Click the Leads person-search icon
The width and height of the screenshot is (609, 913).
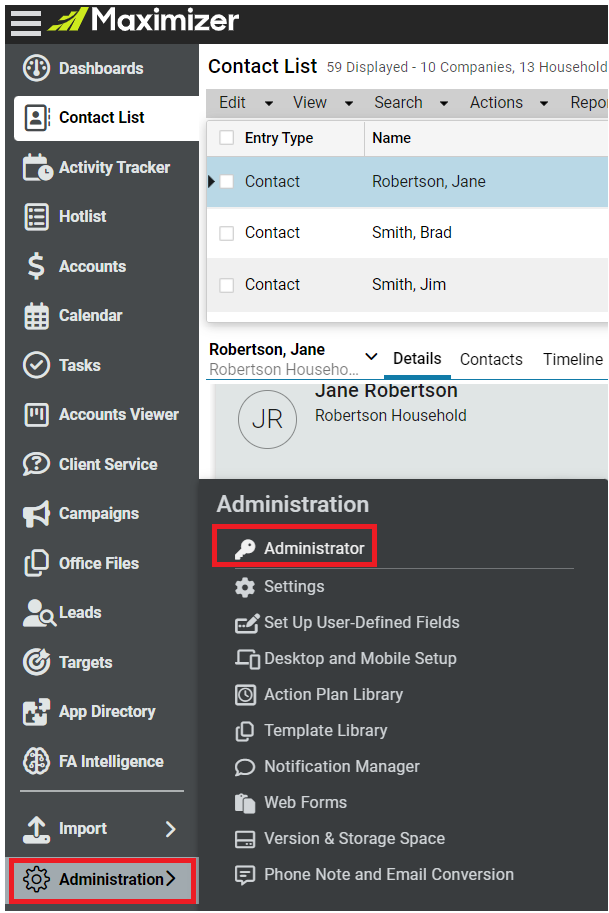tap(39, 613)
